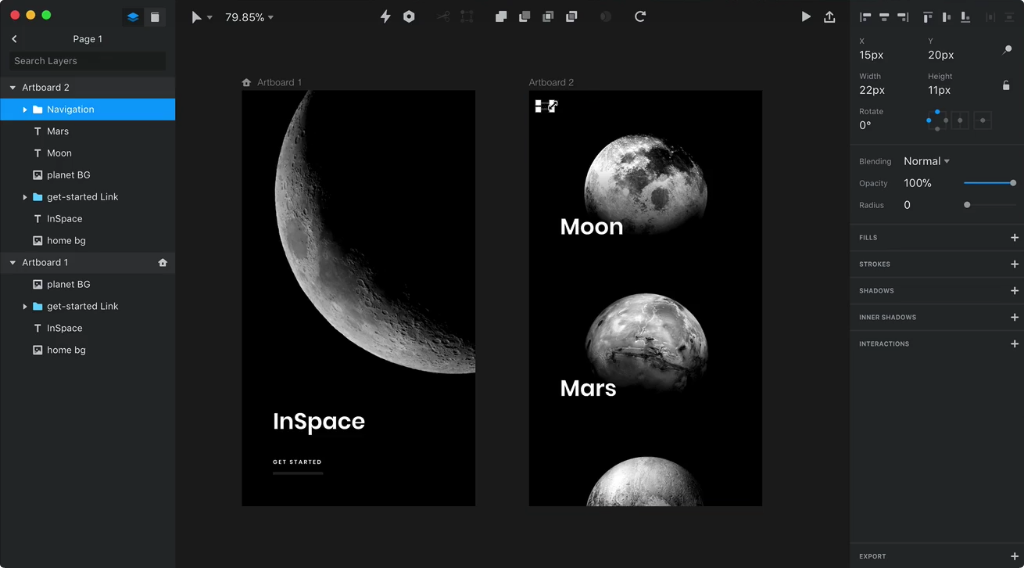Toggle the aspect ratio lock

click(x=1006, y=86)
